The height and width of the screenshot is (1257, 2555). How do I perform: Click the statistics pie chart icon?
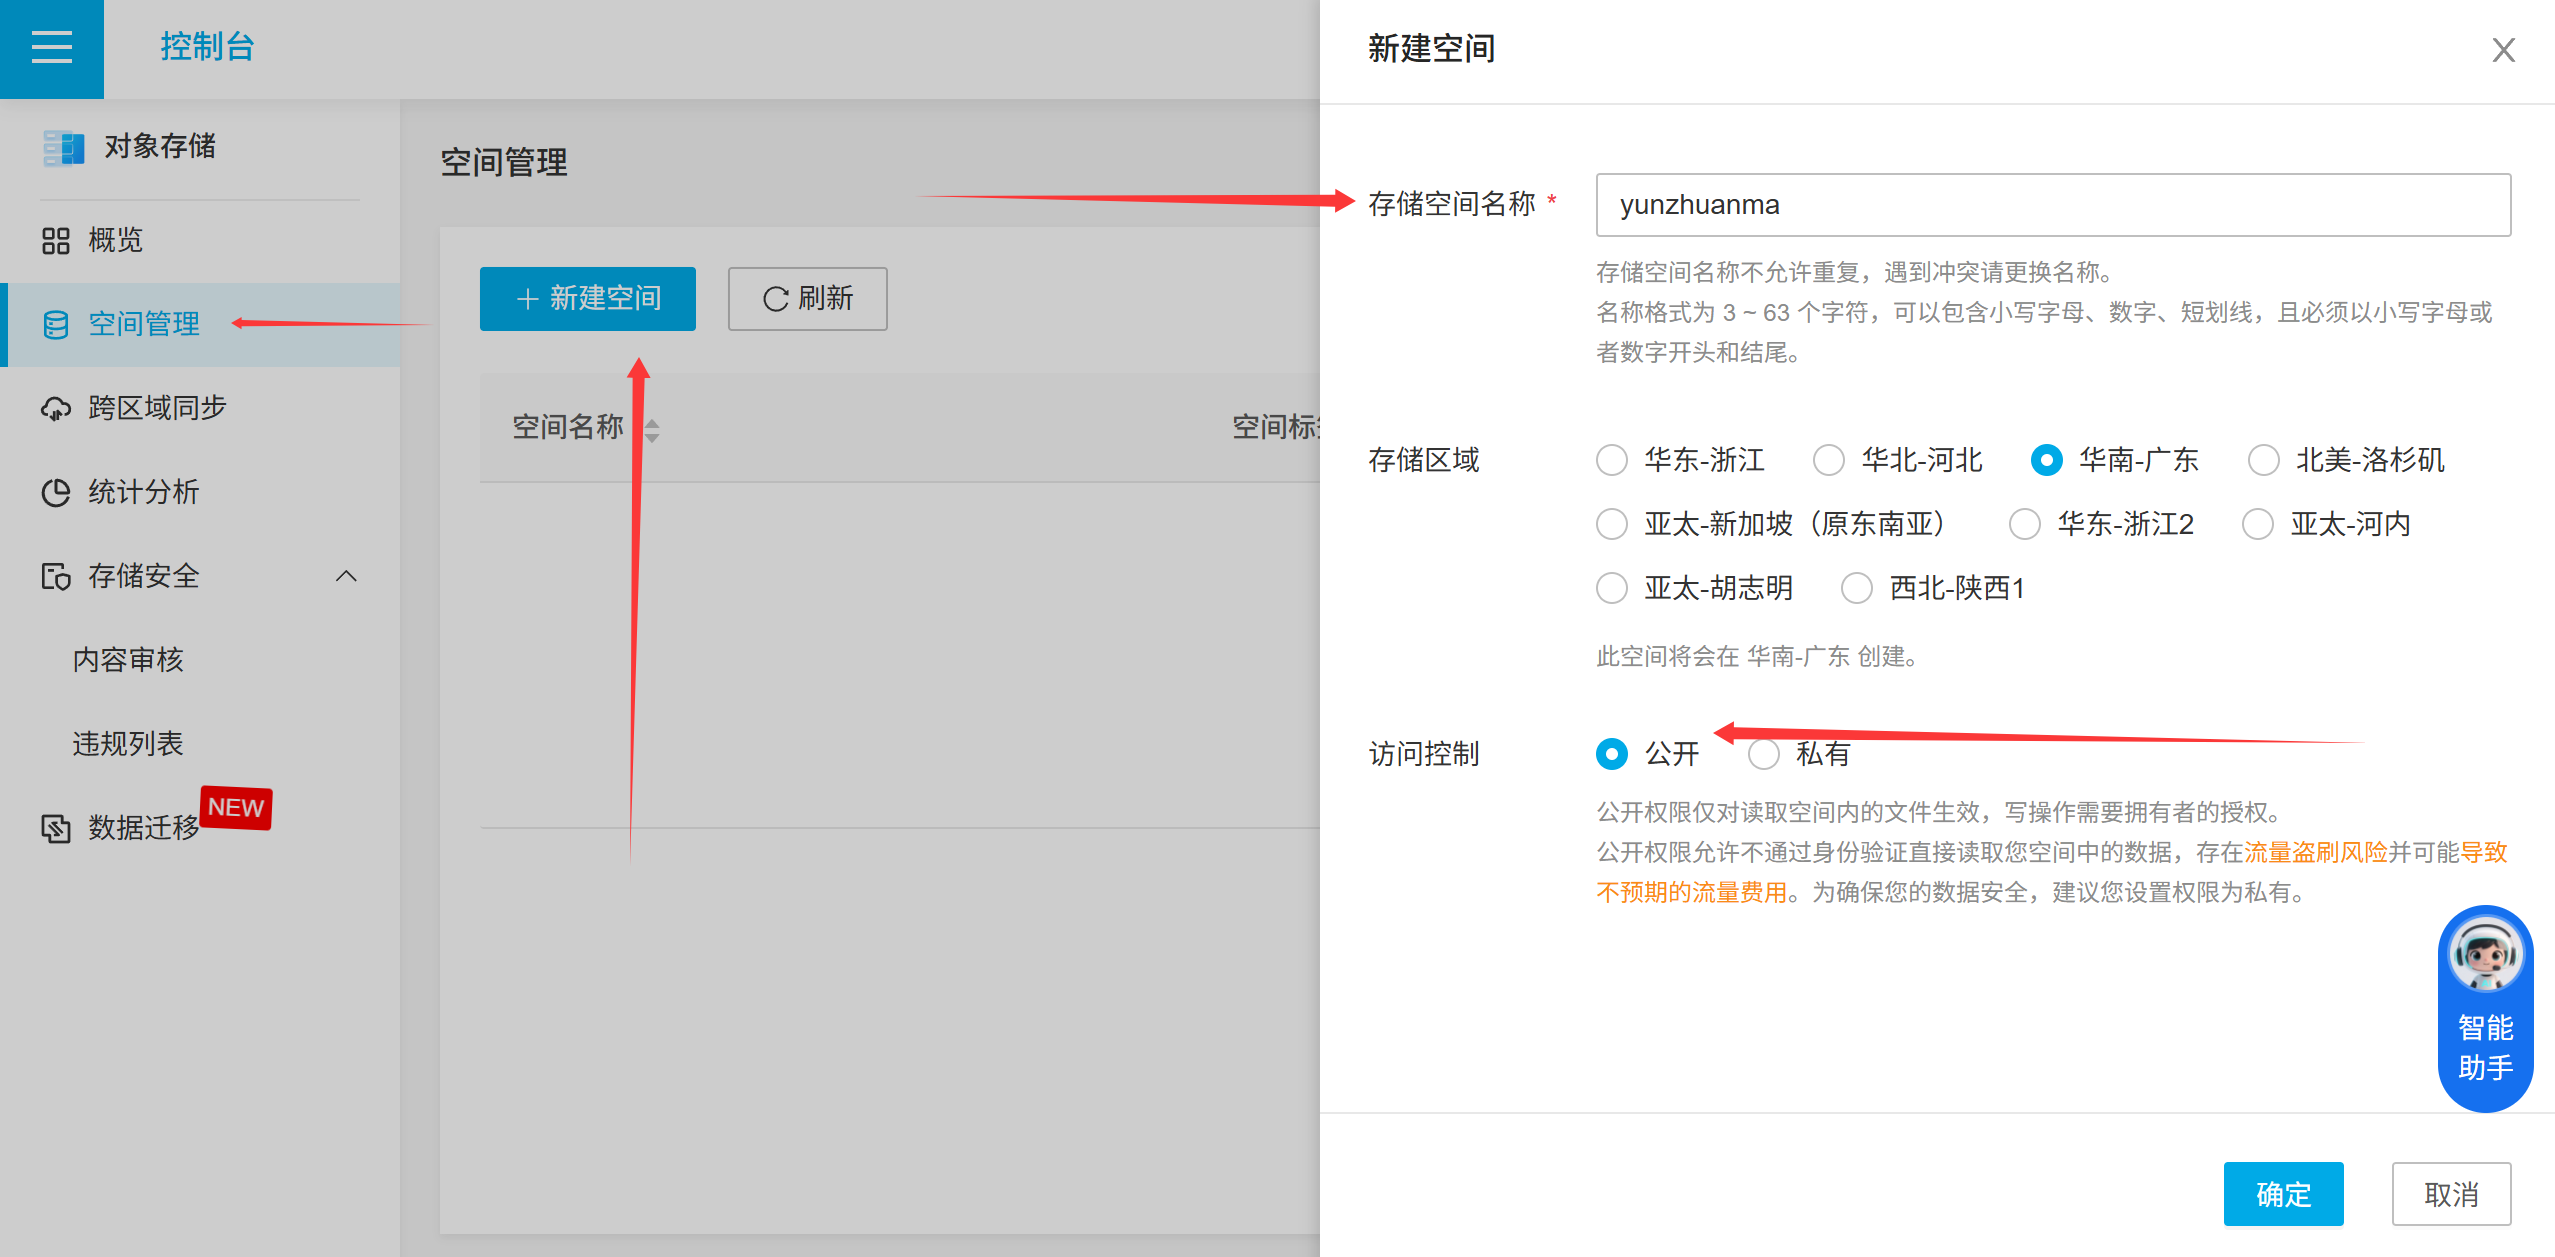[x=56, y=492]
